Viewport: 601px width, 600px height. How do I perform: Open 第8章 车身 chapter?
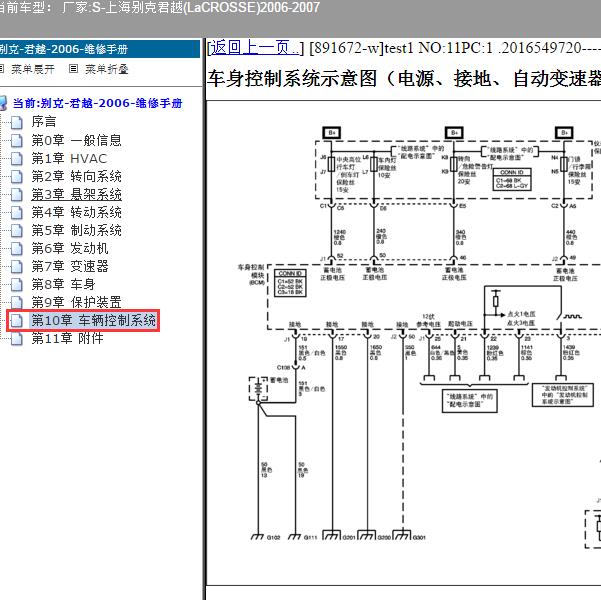pyautogui.click(x=63, y=284)
